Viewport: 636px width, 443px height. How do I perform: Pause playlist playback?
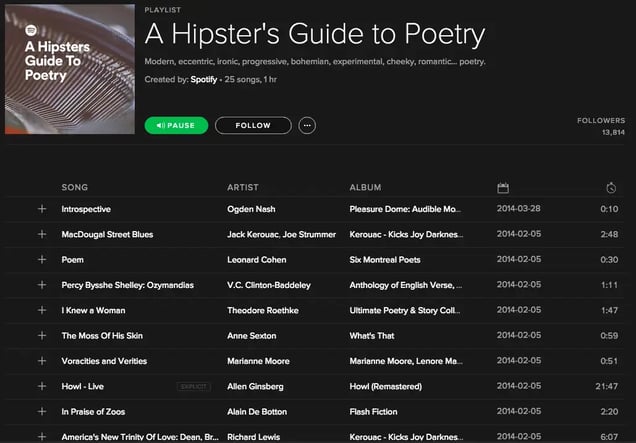coord(176,125)
